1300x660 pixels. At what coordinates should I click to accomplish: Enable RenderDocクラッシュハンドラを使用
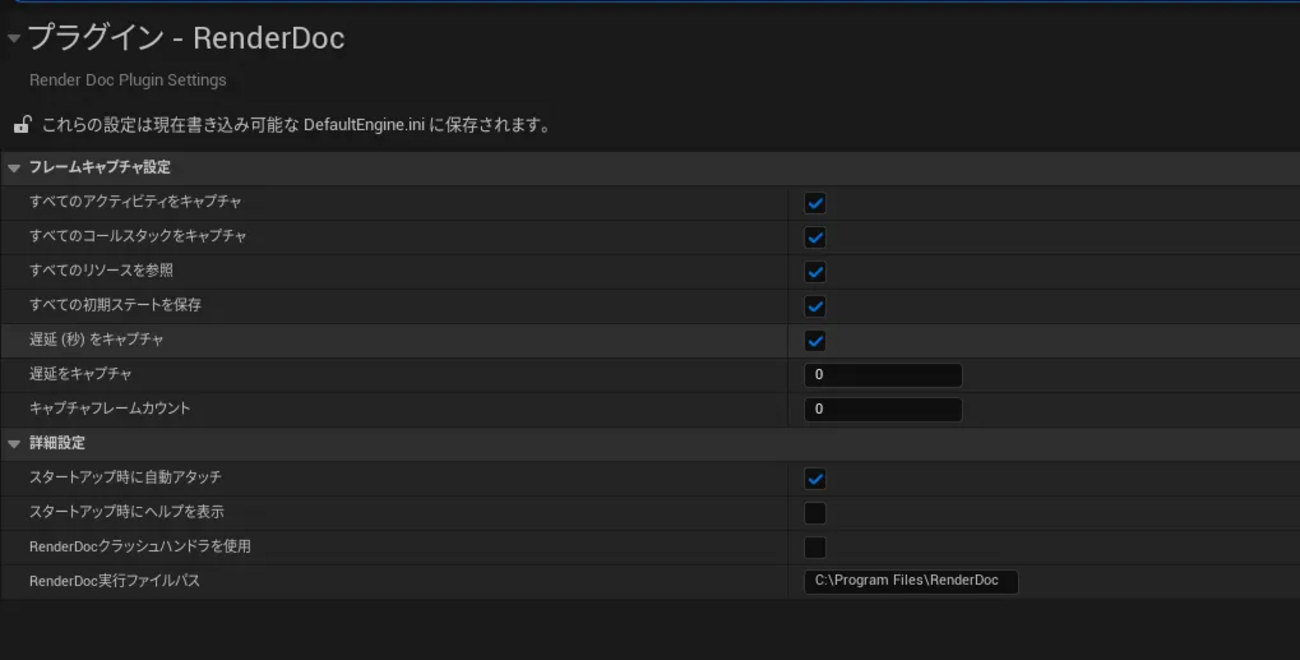click(x=814, y=546)
